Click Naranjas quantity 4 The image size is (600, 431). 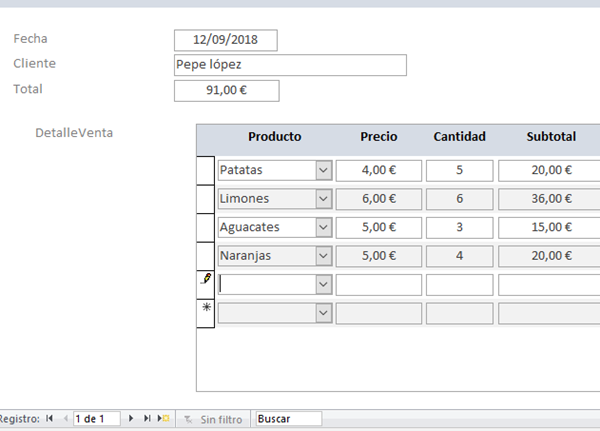(x=460, y=256)
